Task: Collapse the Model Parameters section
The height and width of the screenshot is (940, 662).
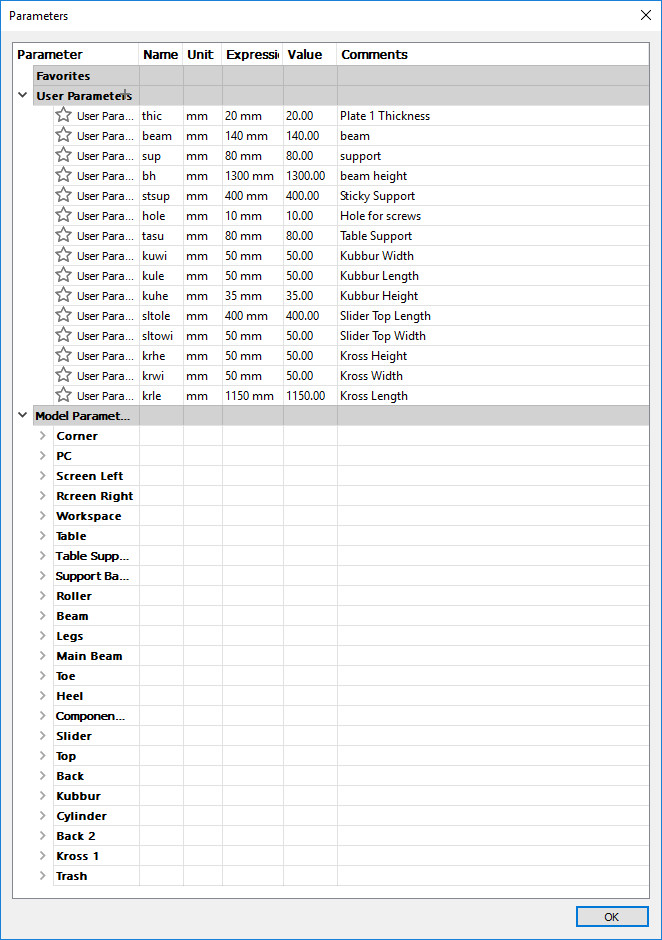Action: click(23, 416)
